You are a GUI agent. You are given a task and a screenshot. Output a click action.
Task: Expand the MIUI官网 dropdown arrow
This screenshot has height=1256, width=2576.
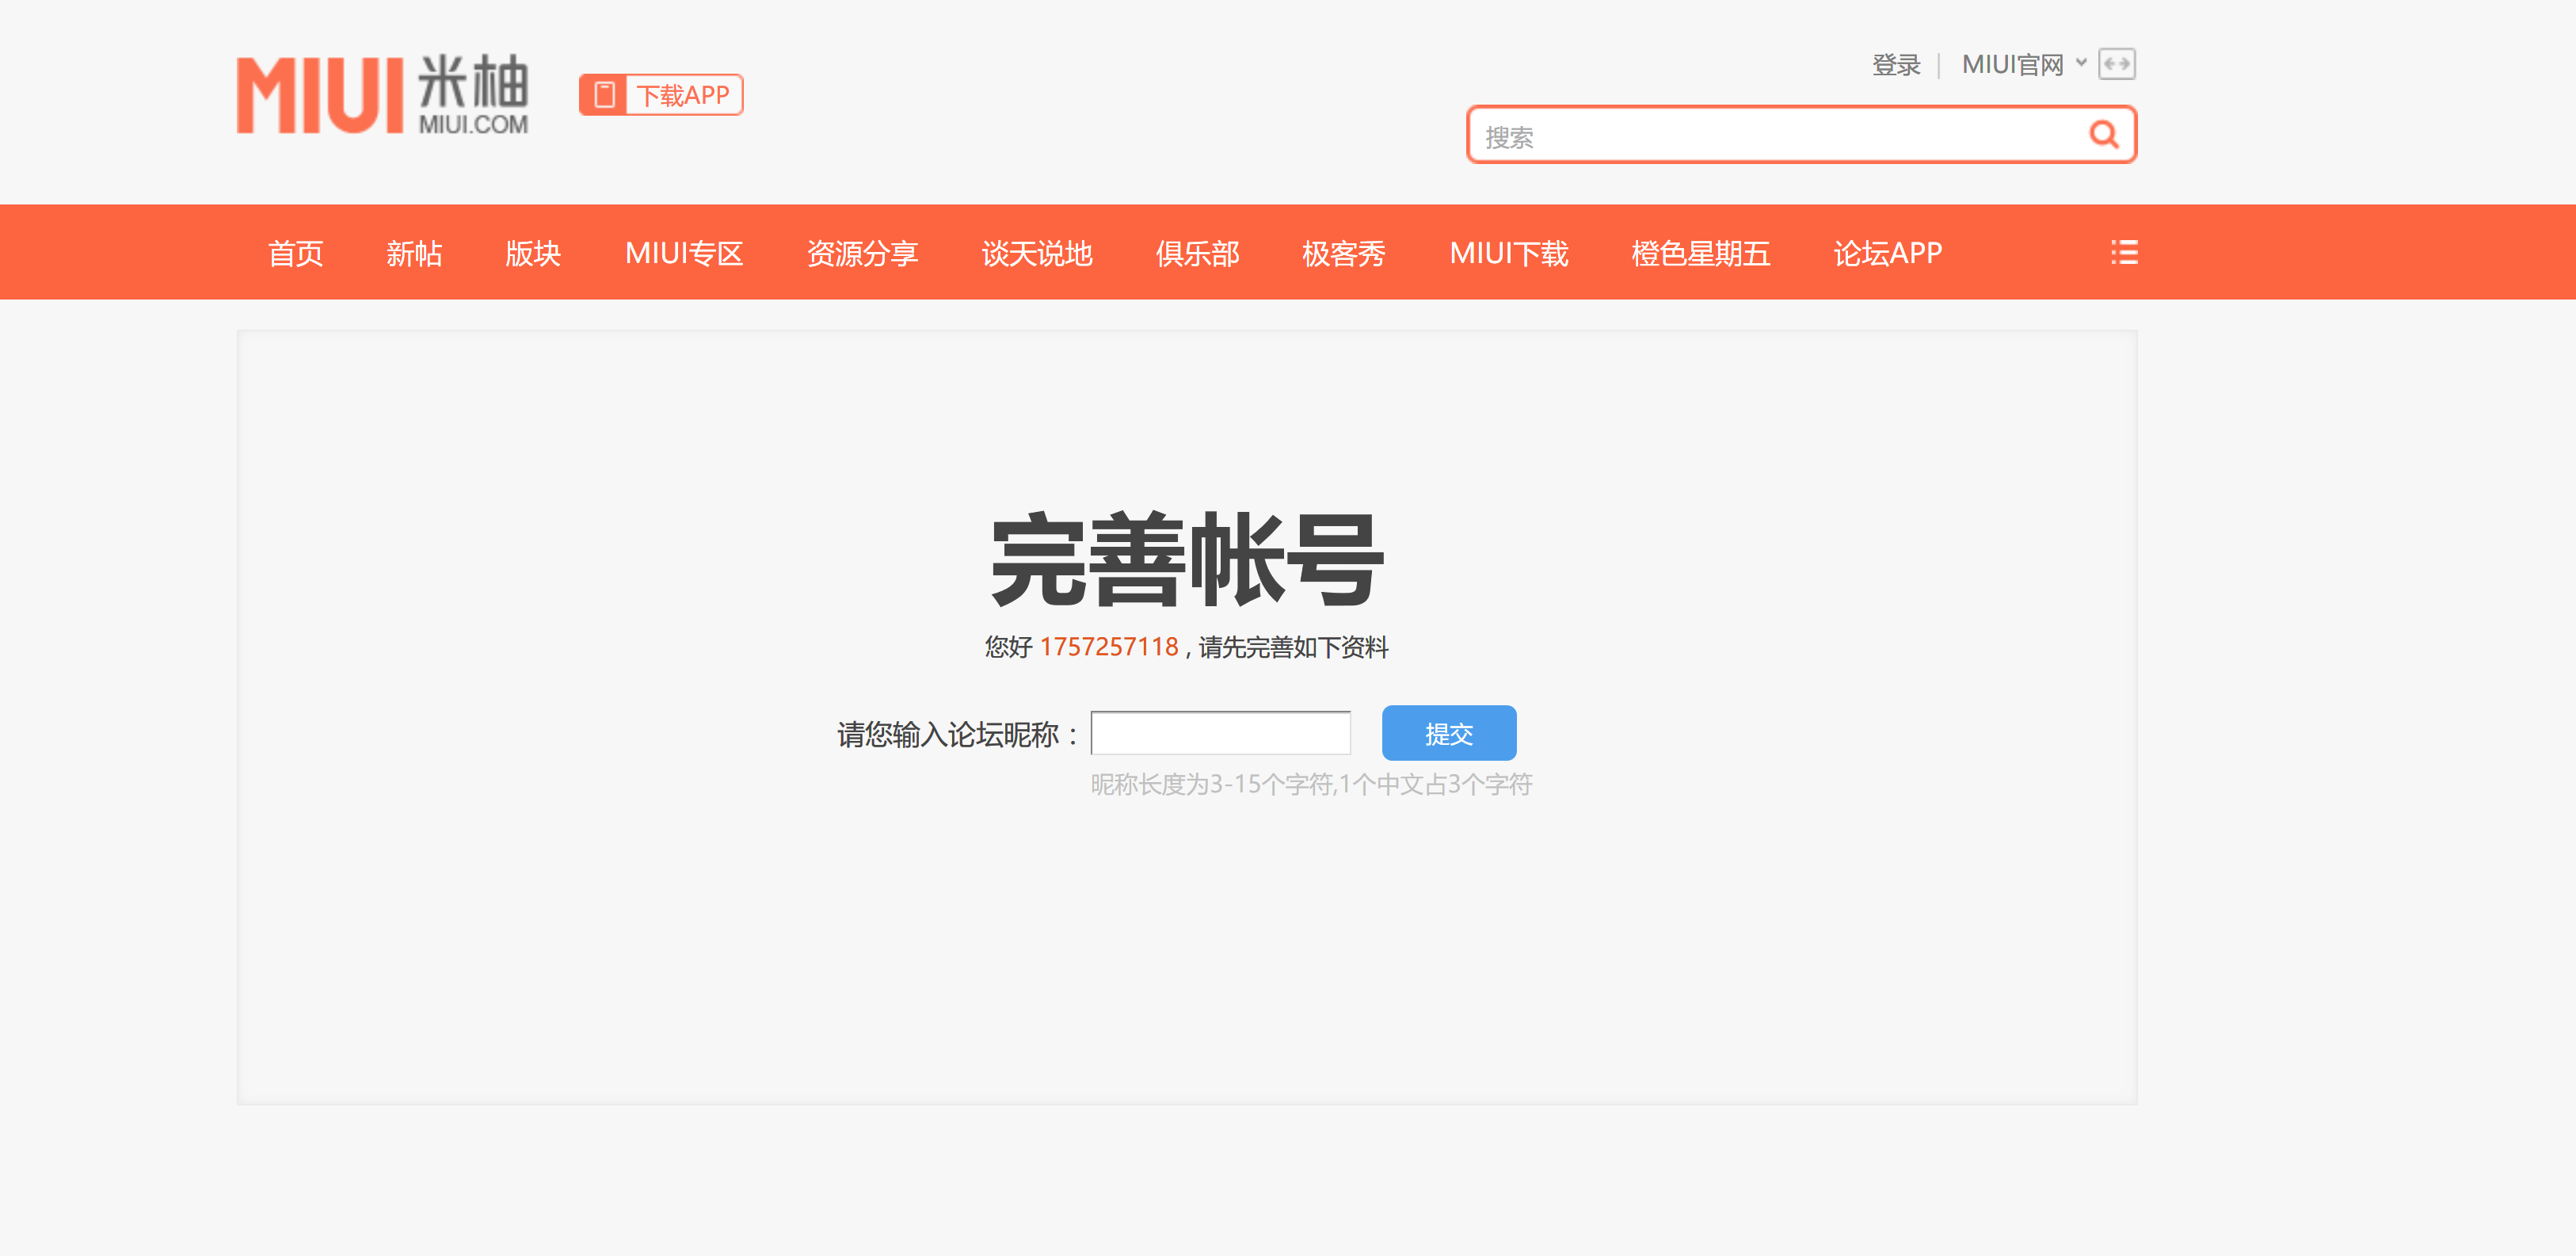tap(2081, 63)
